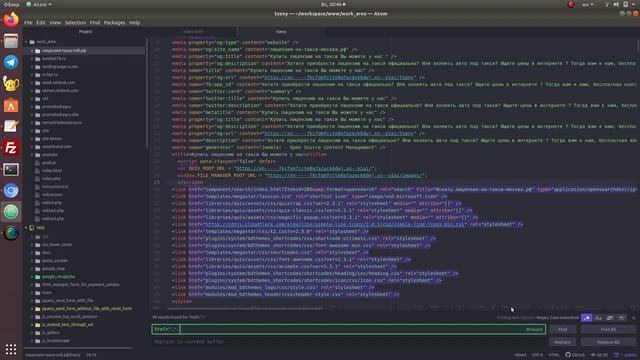Collapse the help project root folder
Viewport: 640px width, 360px height.
tap(27, 228)
